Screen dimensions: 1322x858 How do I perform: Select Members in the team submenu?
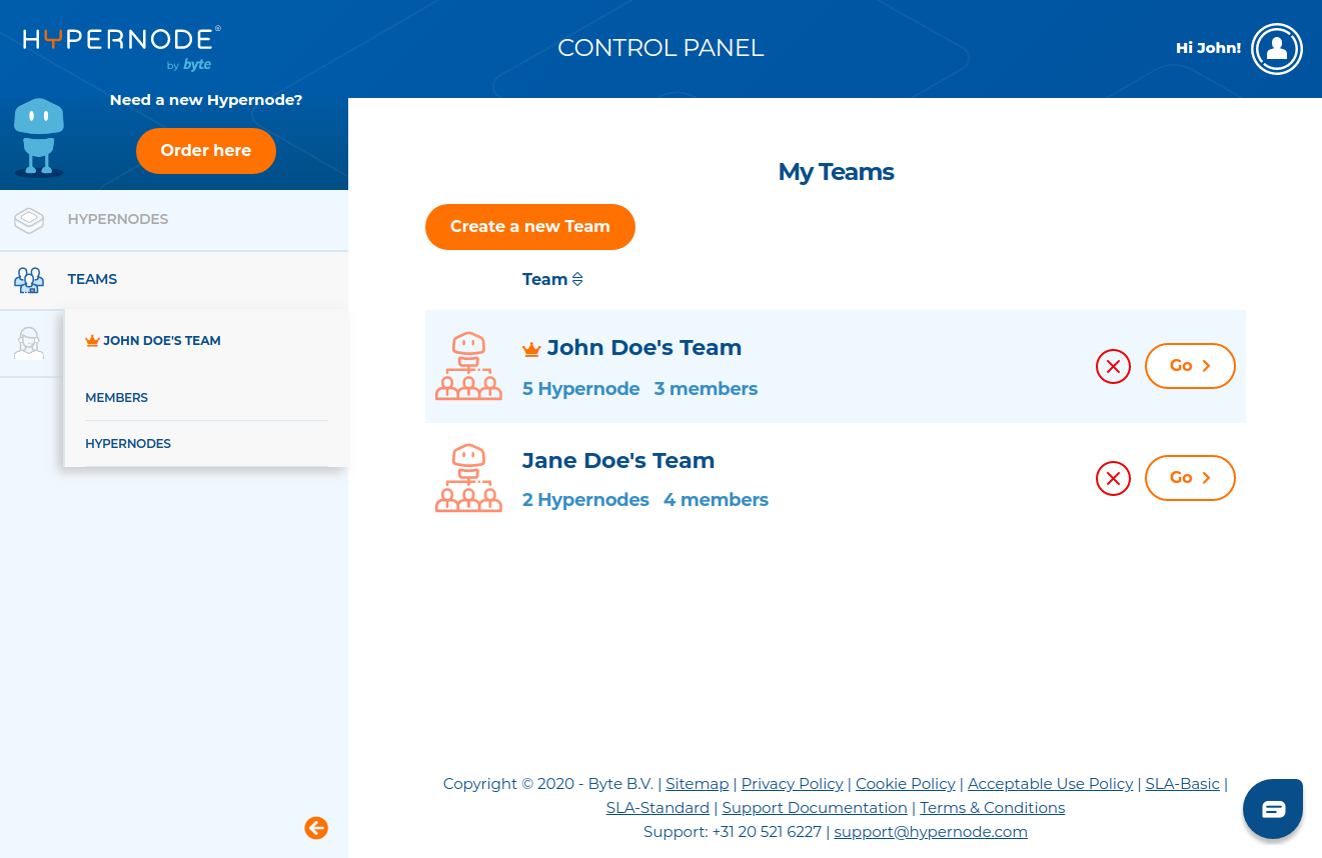[x=117, y=398]
